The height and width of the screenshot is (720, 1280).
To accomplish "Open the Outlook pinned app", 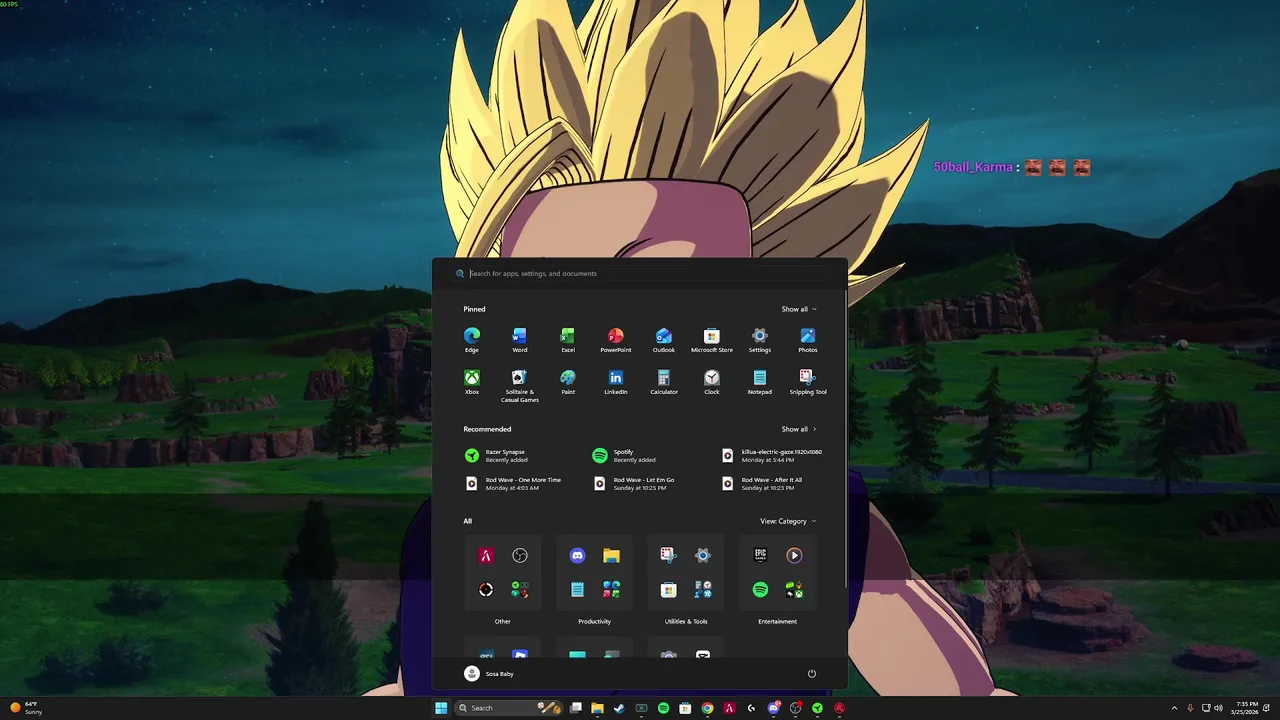I will point(663,340).
